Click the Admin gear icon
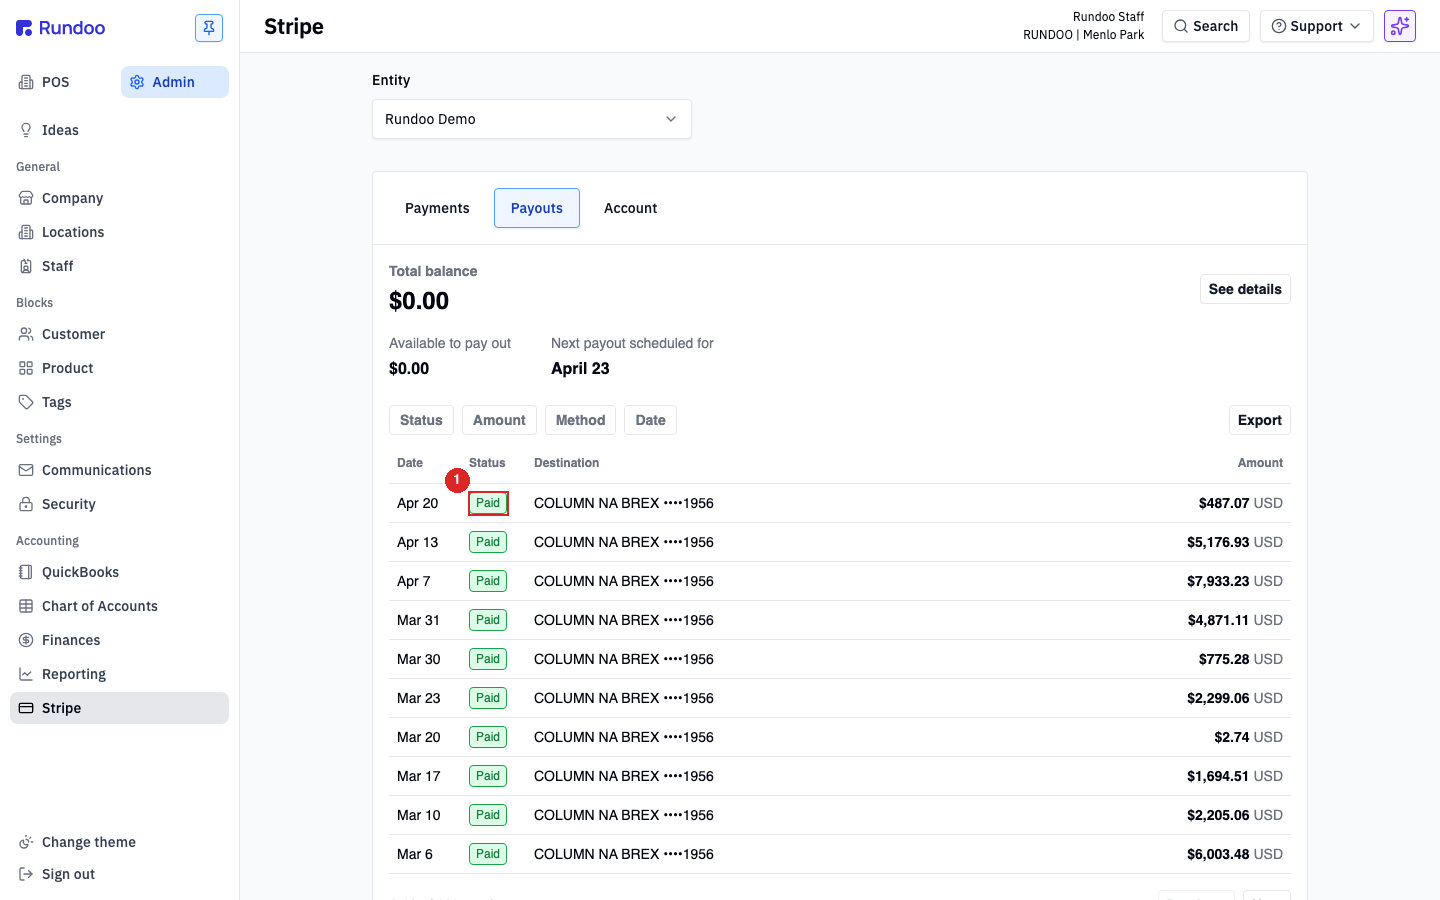This screenshot has height=900, width=1440. (137, 82)
